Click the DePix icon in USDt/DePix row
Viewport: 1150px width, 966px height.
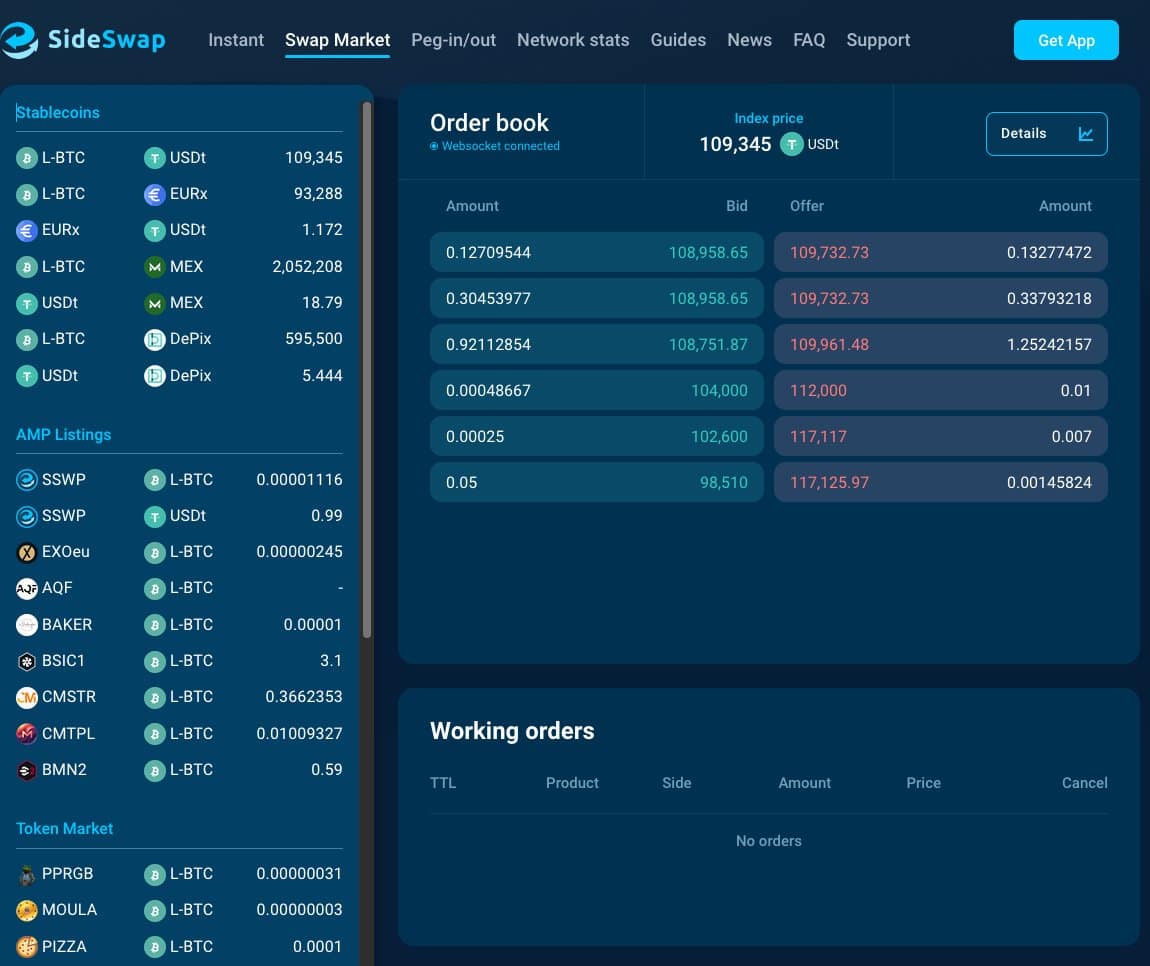154,376
